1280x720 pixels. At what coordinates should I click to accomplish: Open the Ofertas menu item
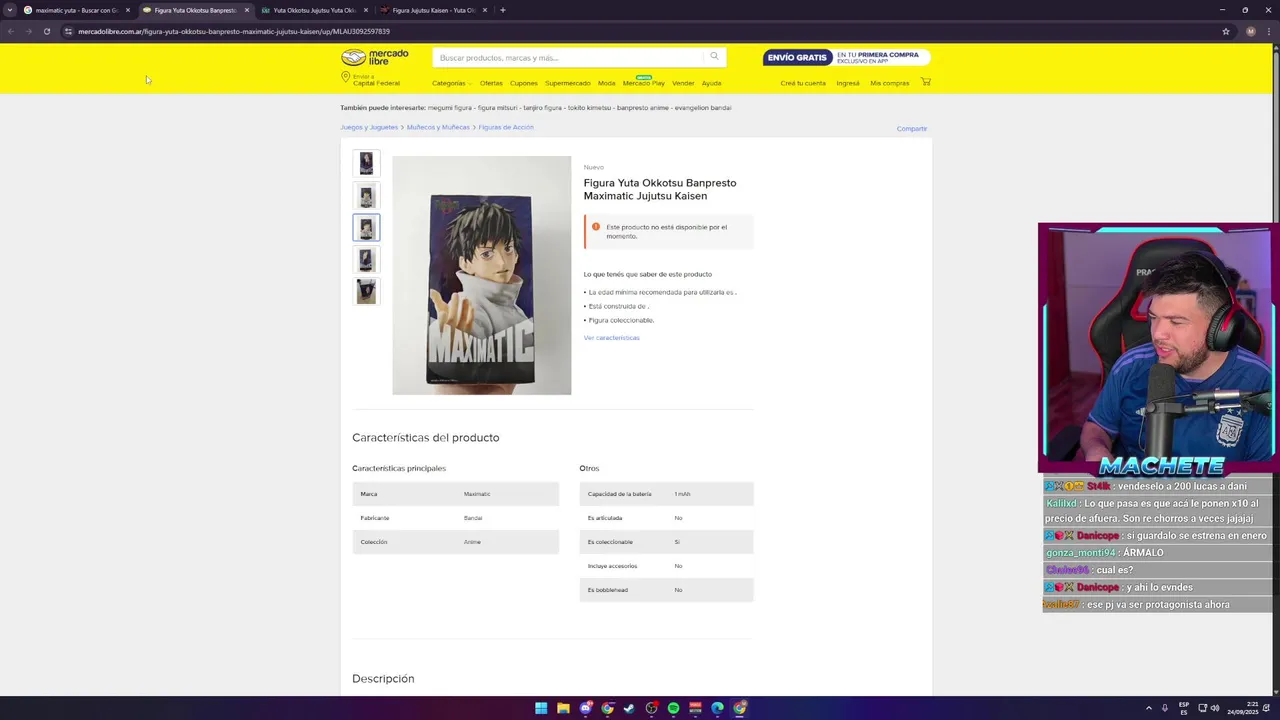click(491, 83)
